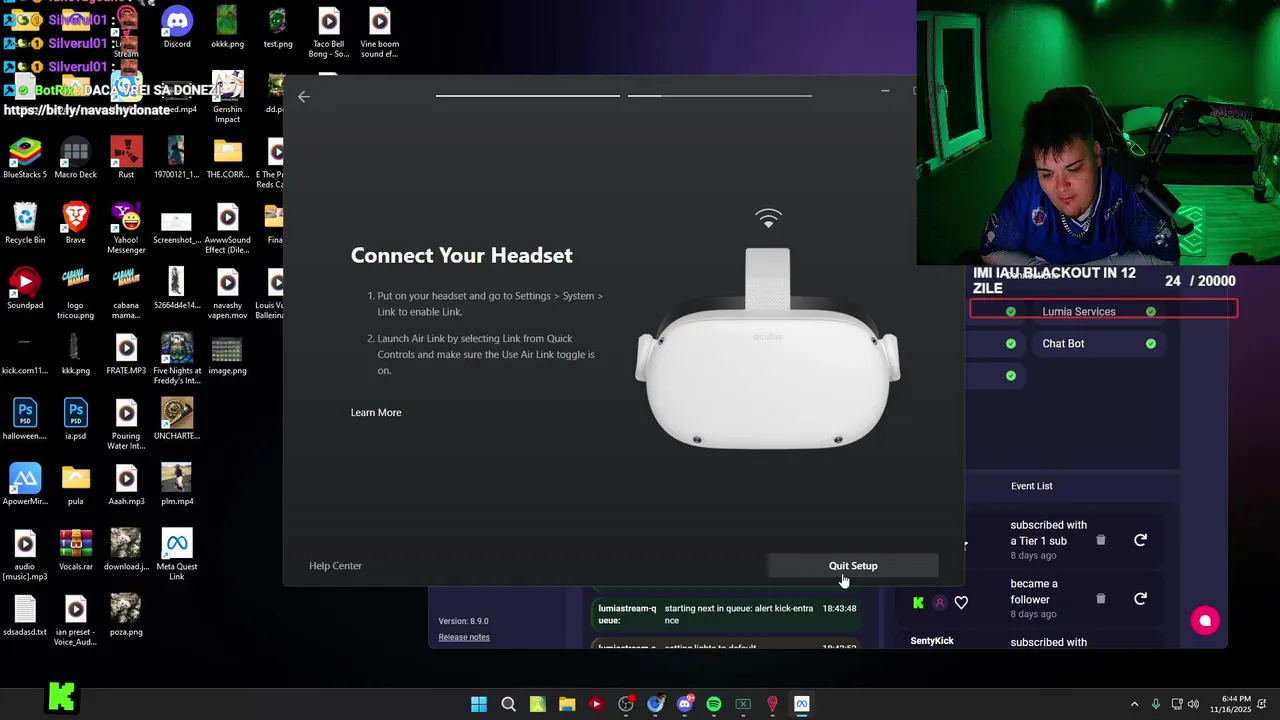This screenshot has height=720, width=1280.
Task: Open the clock and date panel
Action: click(1230, 704)
